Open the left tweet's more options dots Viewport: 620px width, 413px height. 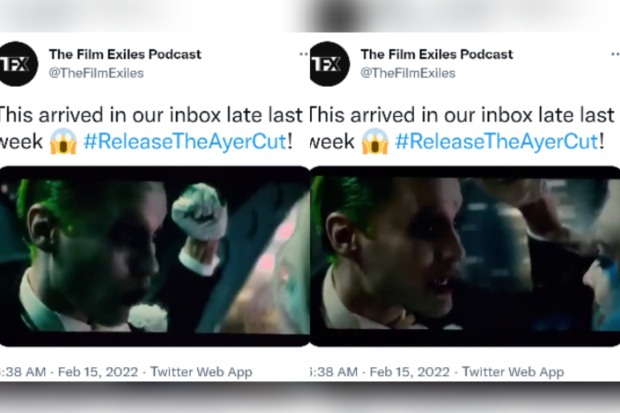pyautogui.click(x=304, y=54)
